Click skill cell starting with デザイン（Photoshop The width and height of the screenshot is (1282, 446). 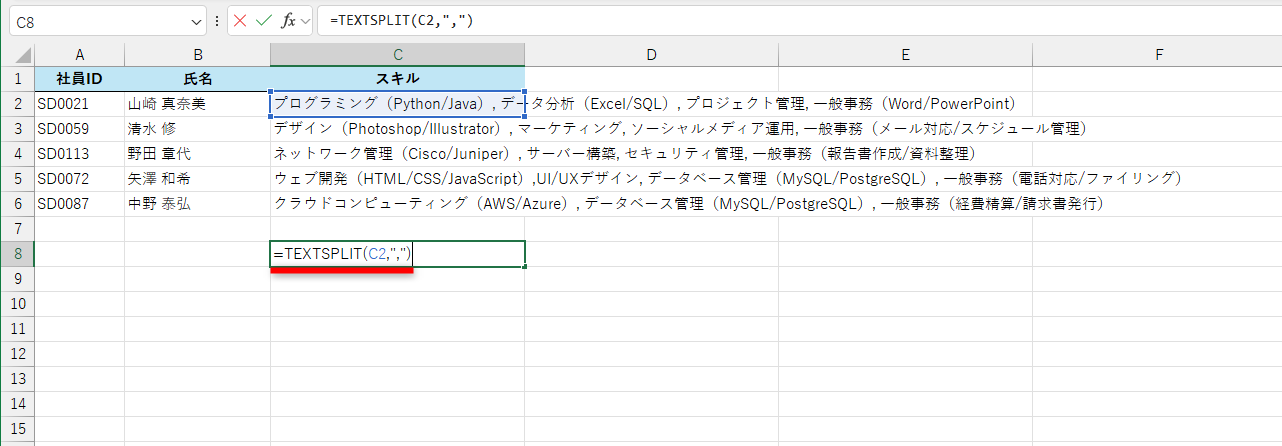(397, 129)
